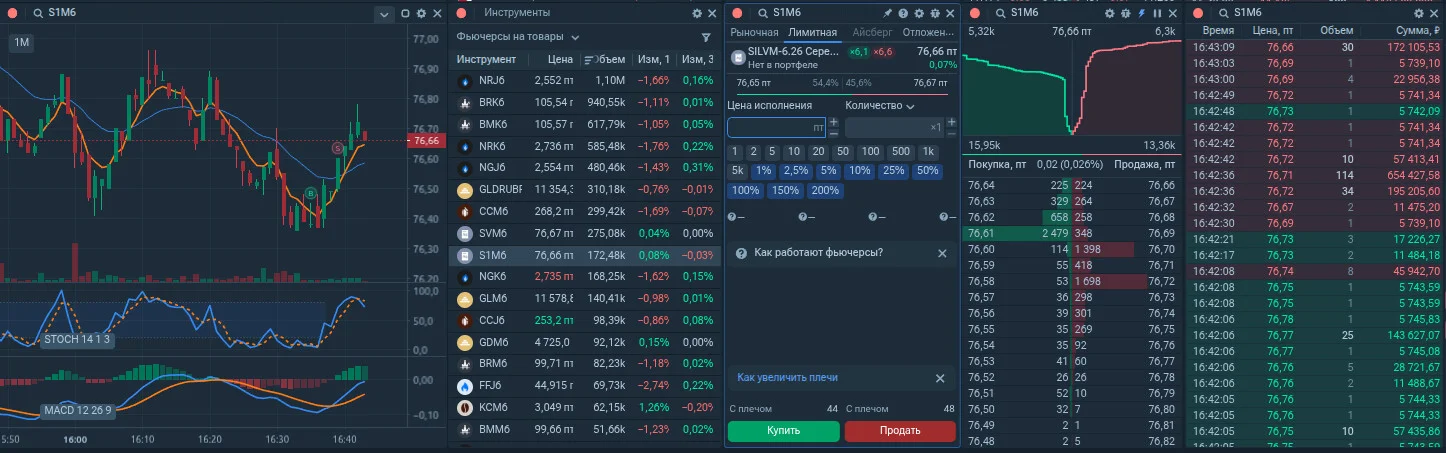Click the lightning quick-trade icon in order book
Screen dimensions: 1446x453
(x=1142, y=13)
